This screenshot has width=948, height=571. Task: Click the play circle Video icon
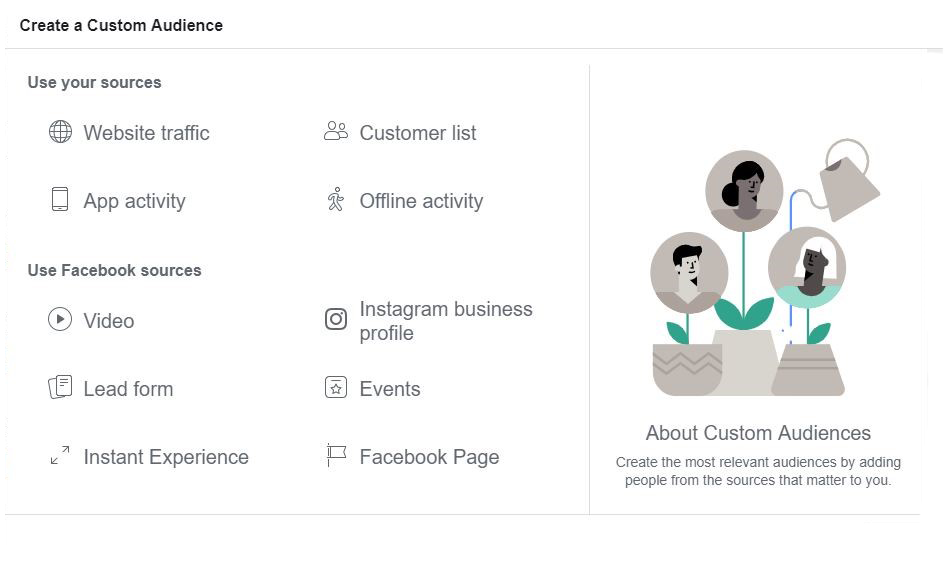60,319
